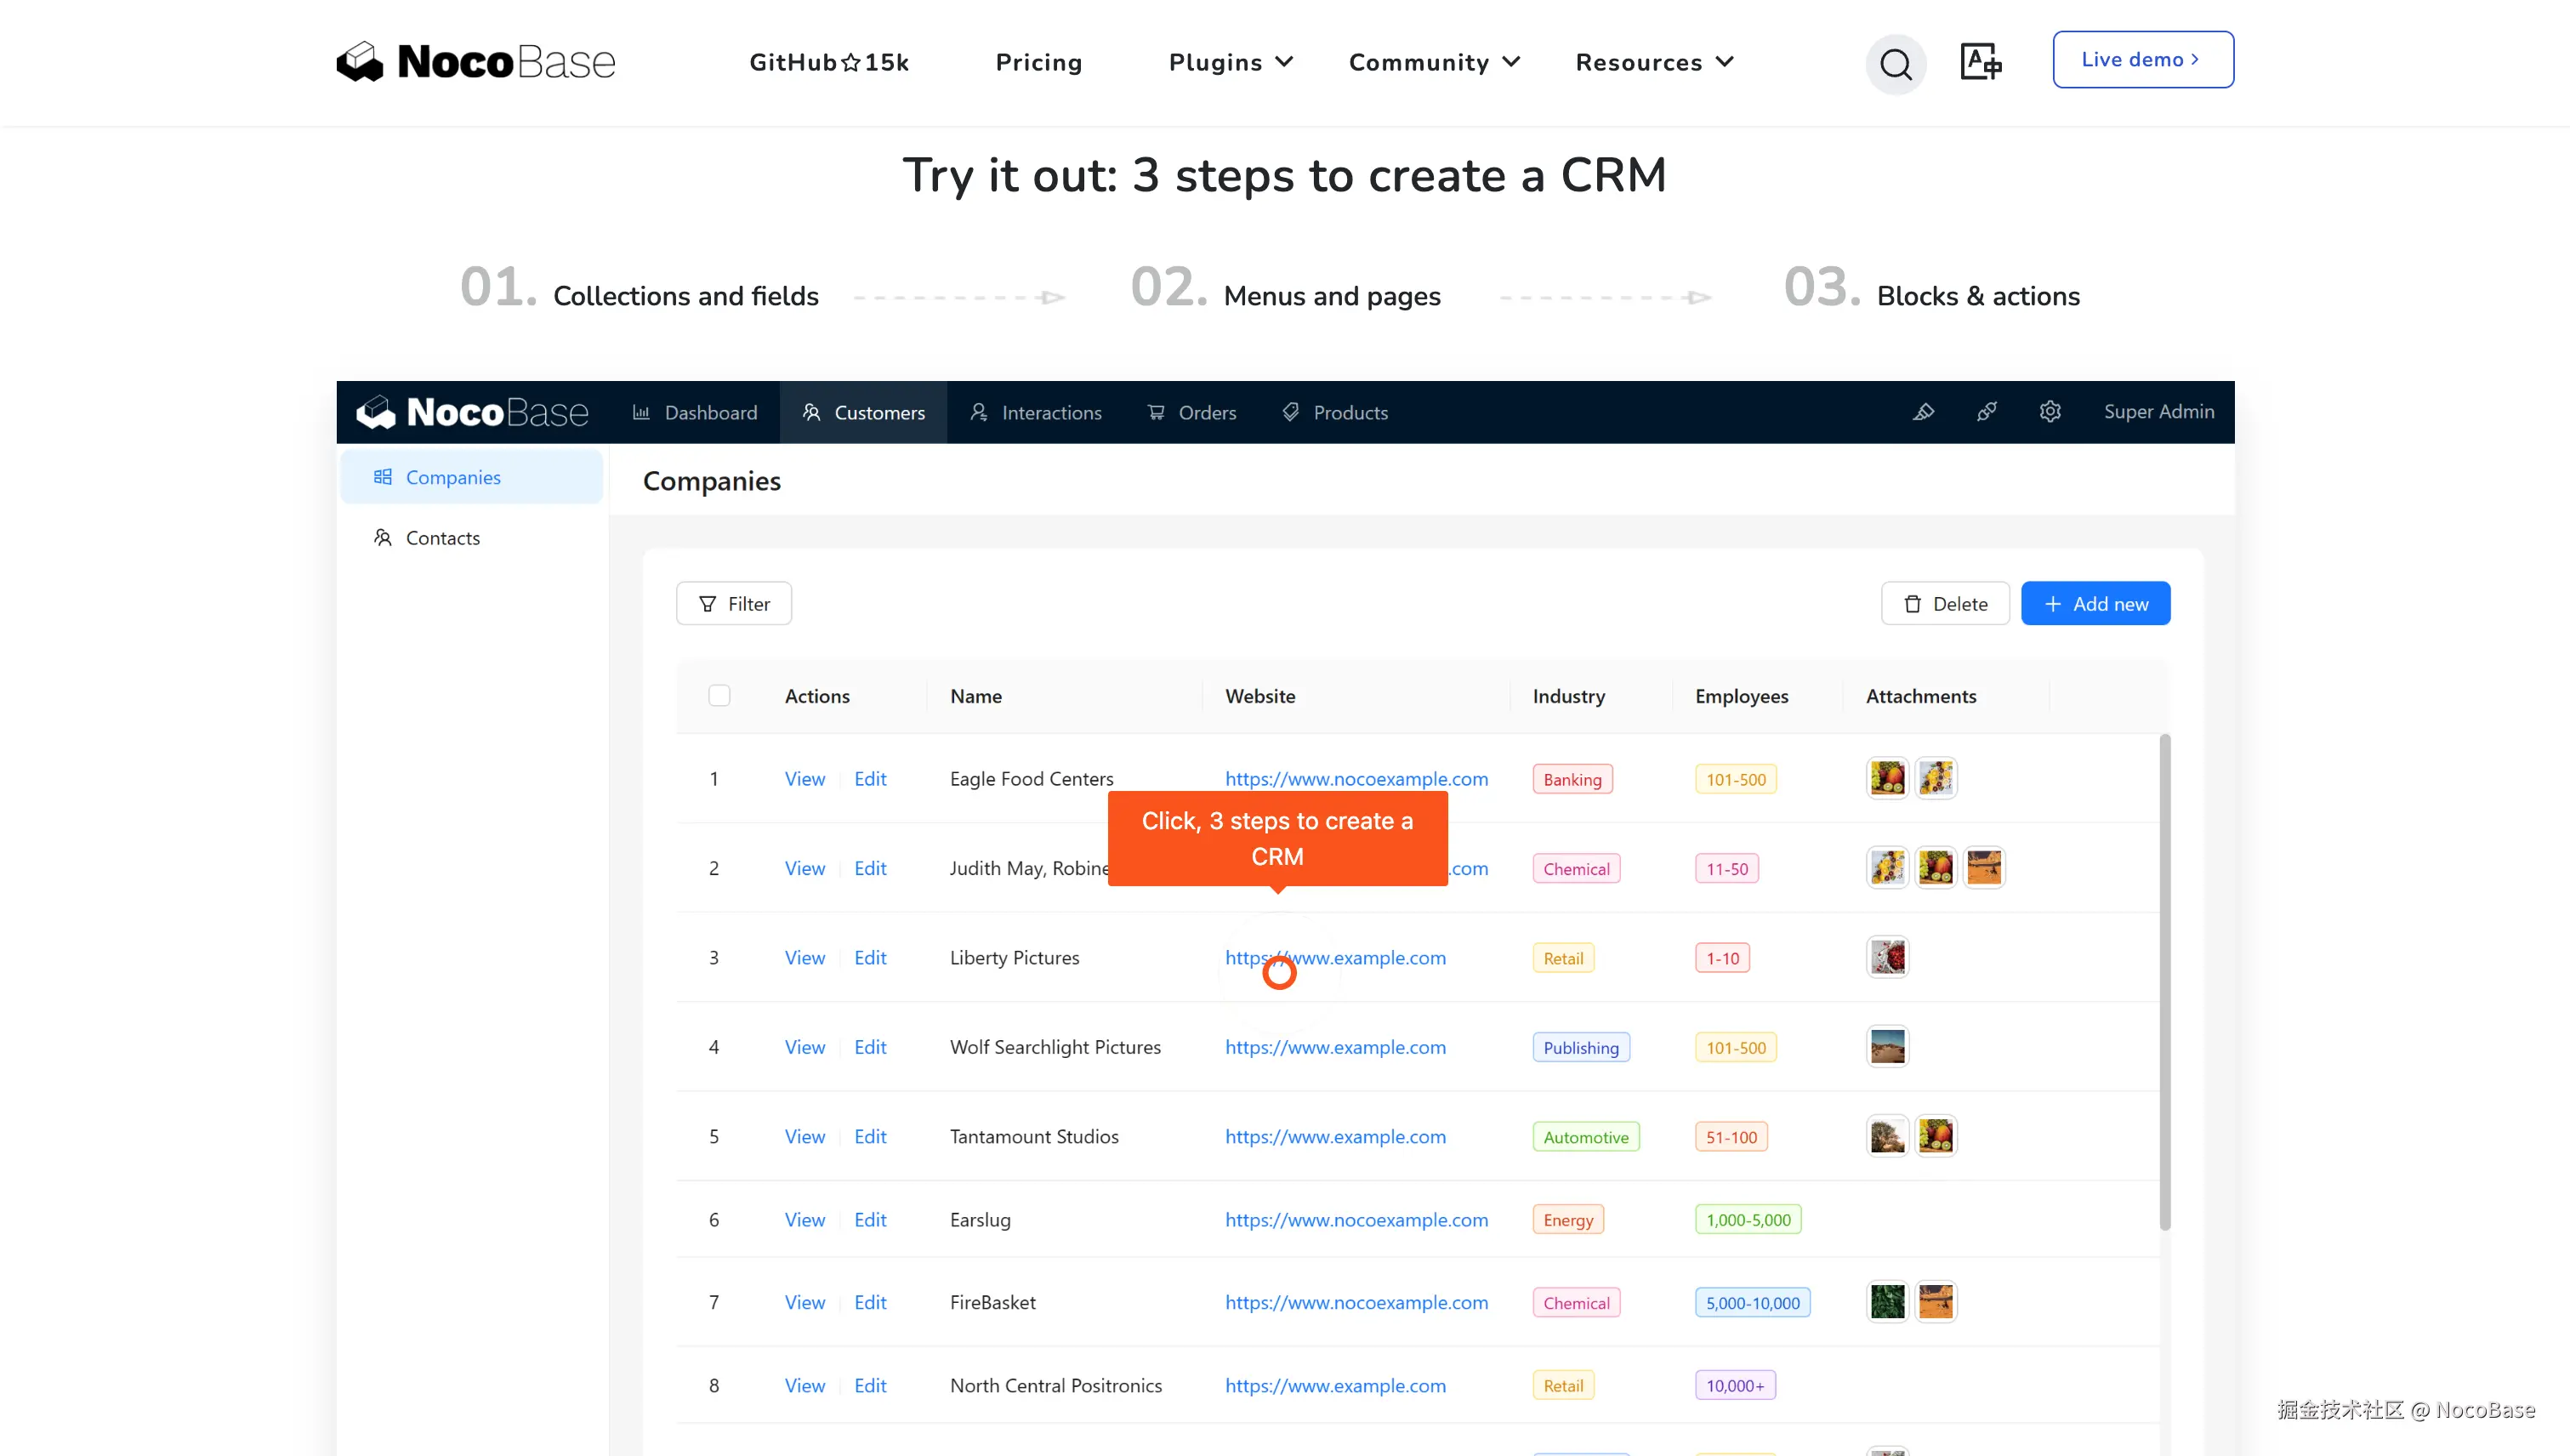Open Liberty Pictures attachment thumbnail
This screenshot has height=1456, width=2570.
coord(1887,958)
